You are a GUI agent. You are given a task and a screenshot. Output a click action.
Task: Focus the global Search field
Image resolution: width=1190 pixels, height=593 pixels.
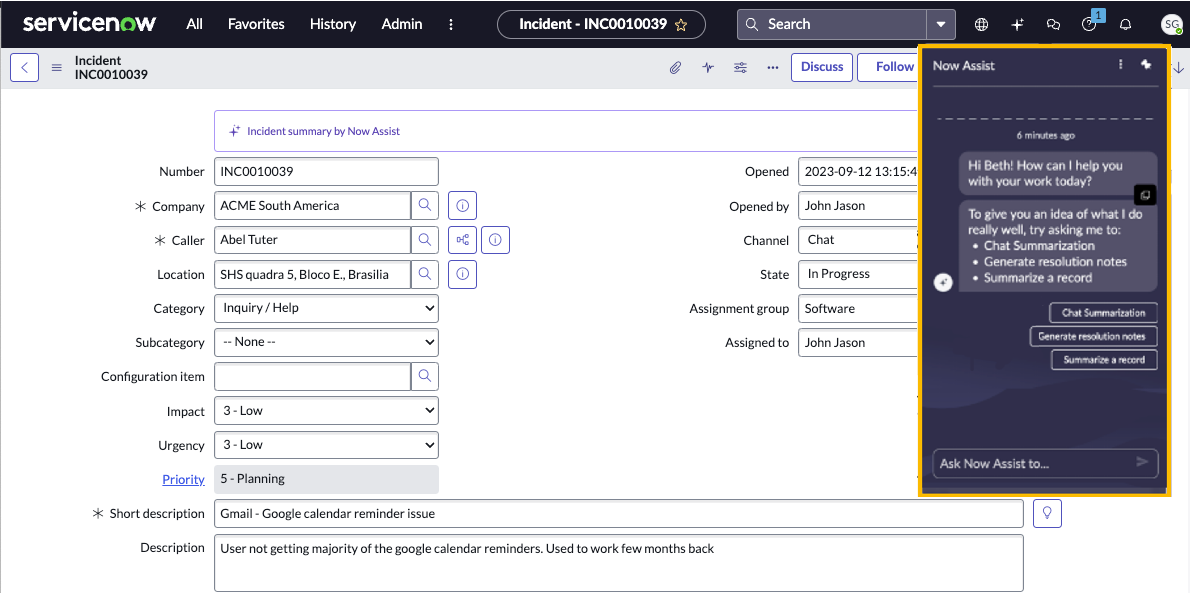coord(832,24)
